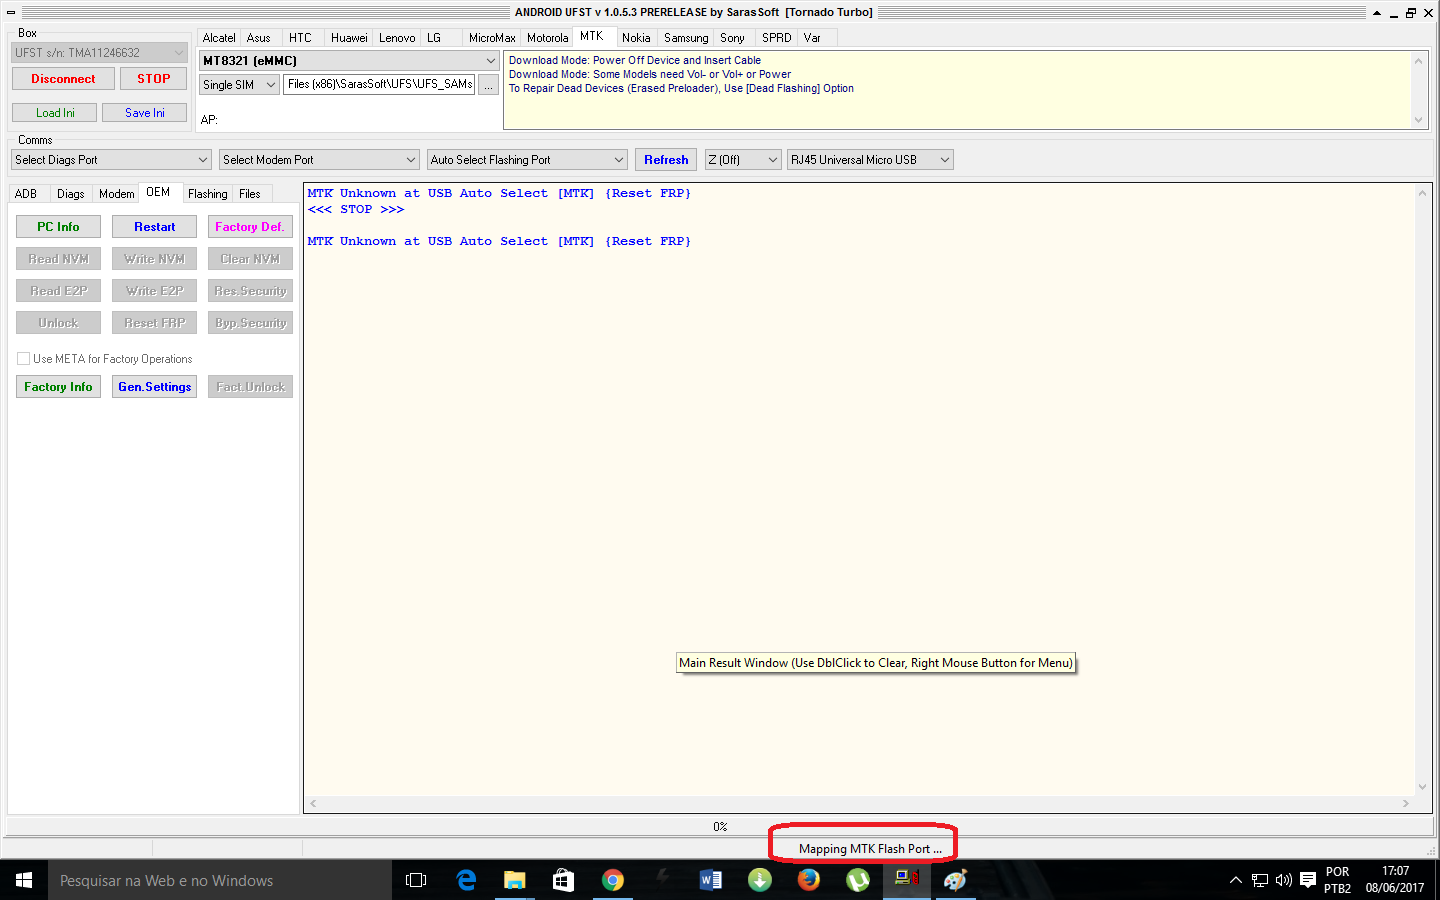Switch to the Flashing tab

pyautogui.click(x=207, y=194)
